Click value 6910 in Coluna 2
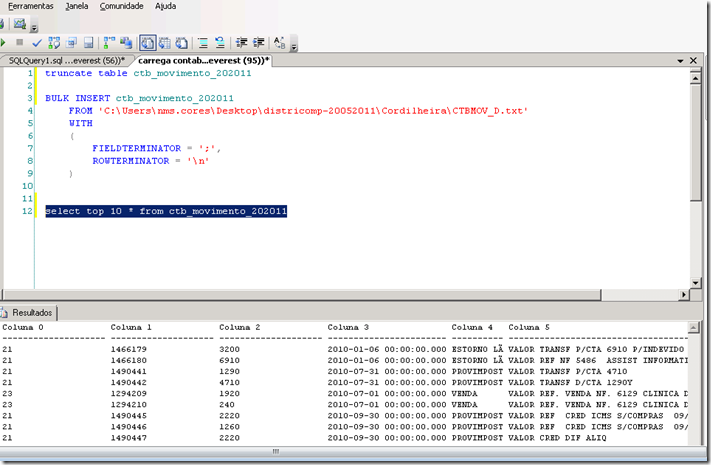 [229, 361]
